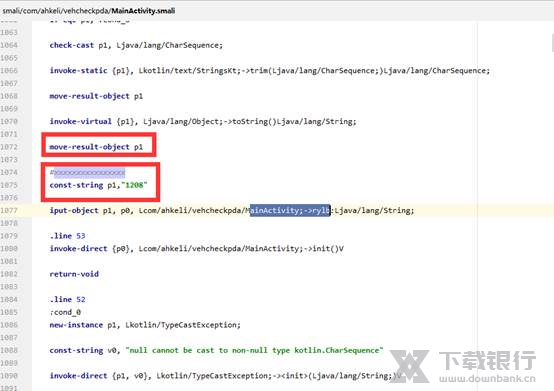The height and width of the screenshot is (391, 554).
Task: Click the return-void statement
Action: [x=74, y=274]
